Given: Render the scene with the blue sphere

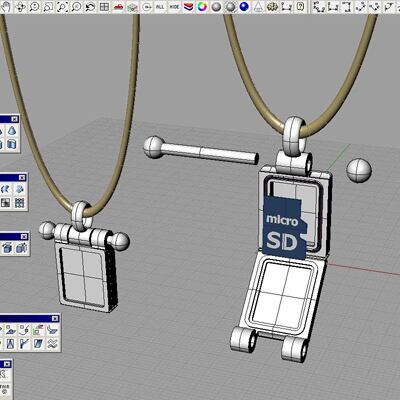Looking at the screenshot, I should pos(244,6).
